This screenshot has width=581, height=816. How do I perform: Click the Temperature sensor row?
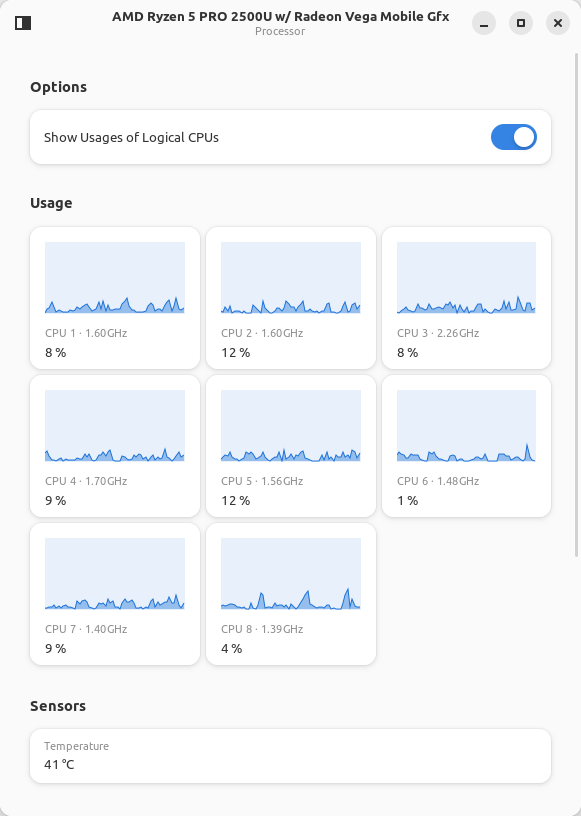pyautogui.click(x=290, y=756)
